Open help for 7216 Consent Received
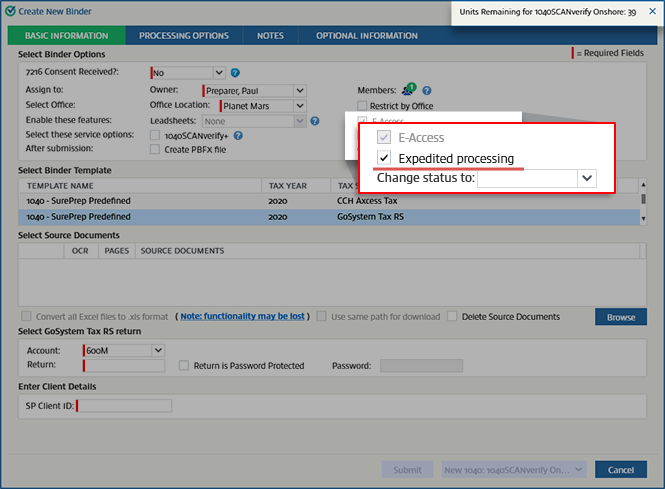Screen dimensions: 665x489 click(235, 73)
